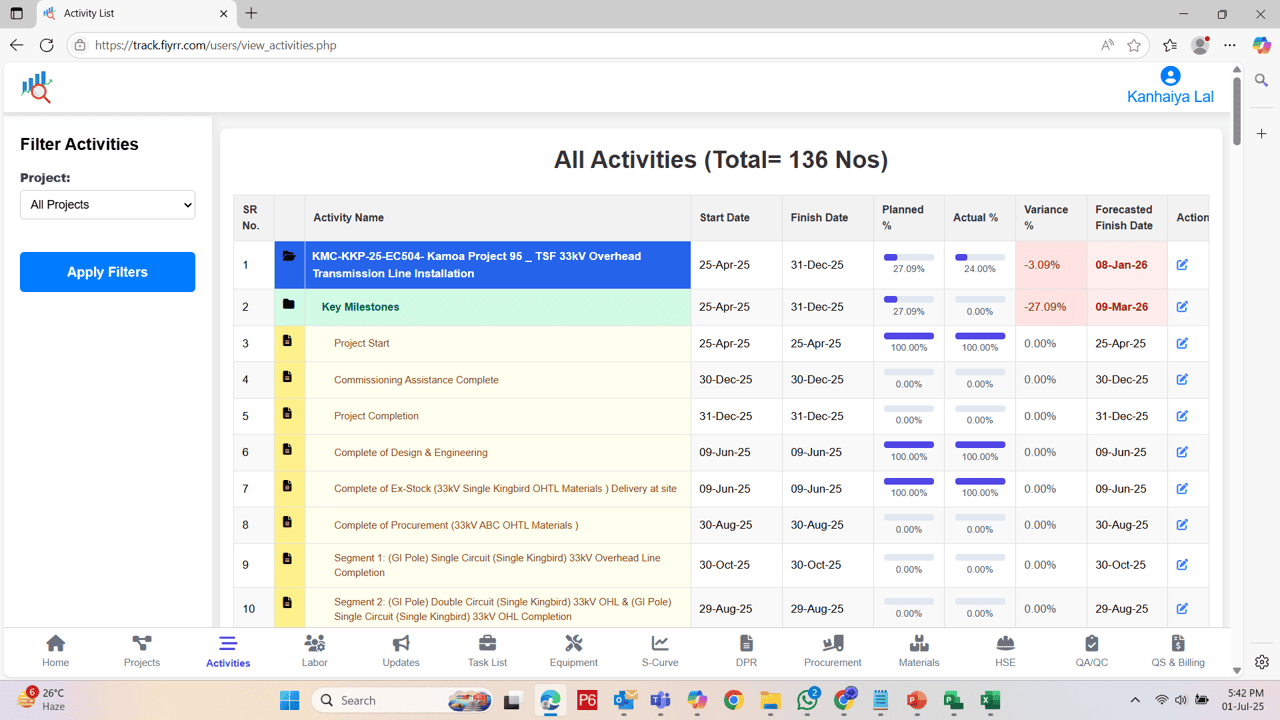Select the Labor icon
The height and width of the screenshot is (720, 1280).
[314, 650]
